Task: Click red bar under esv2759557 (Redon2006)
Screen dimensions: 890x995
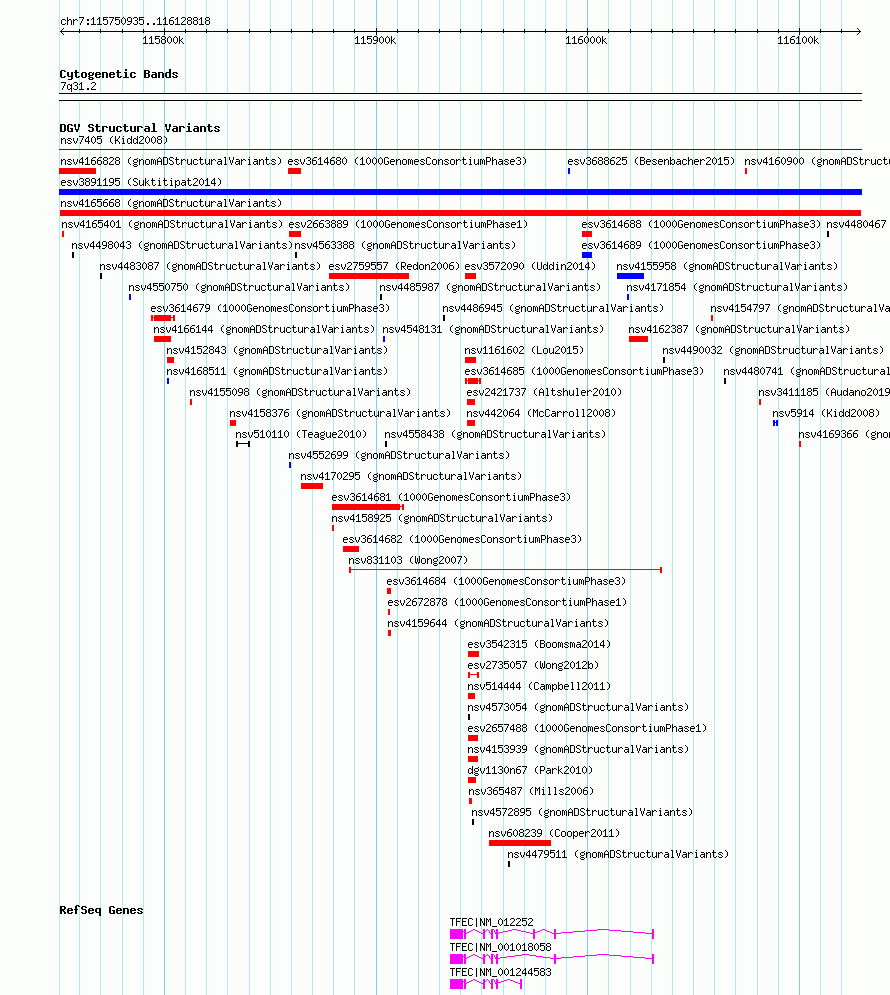Action: [369, 276]
